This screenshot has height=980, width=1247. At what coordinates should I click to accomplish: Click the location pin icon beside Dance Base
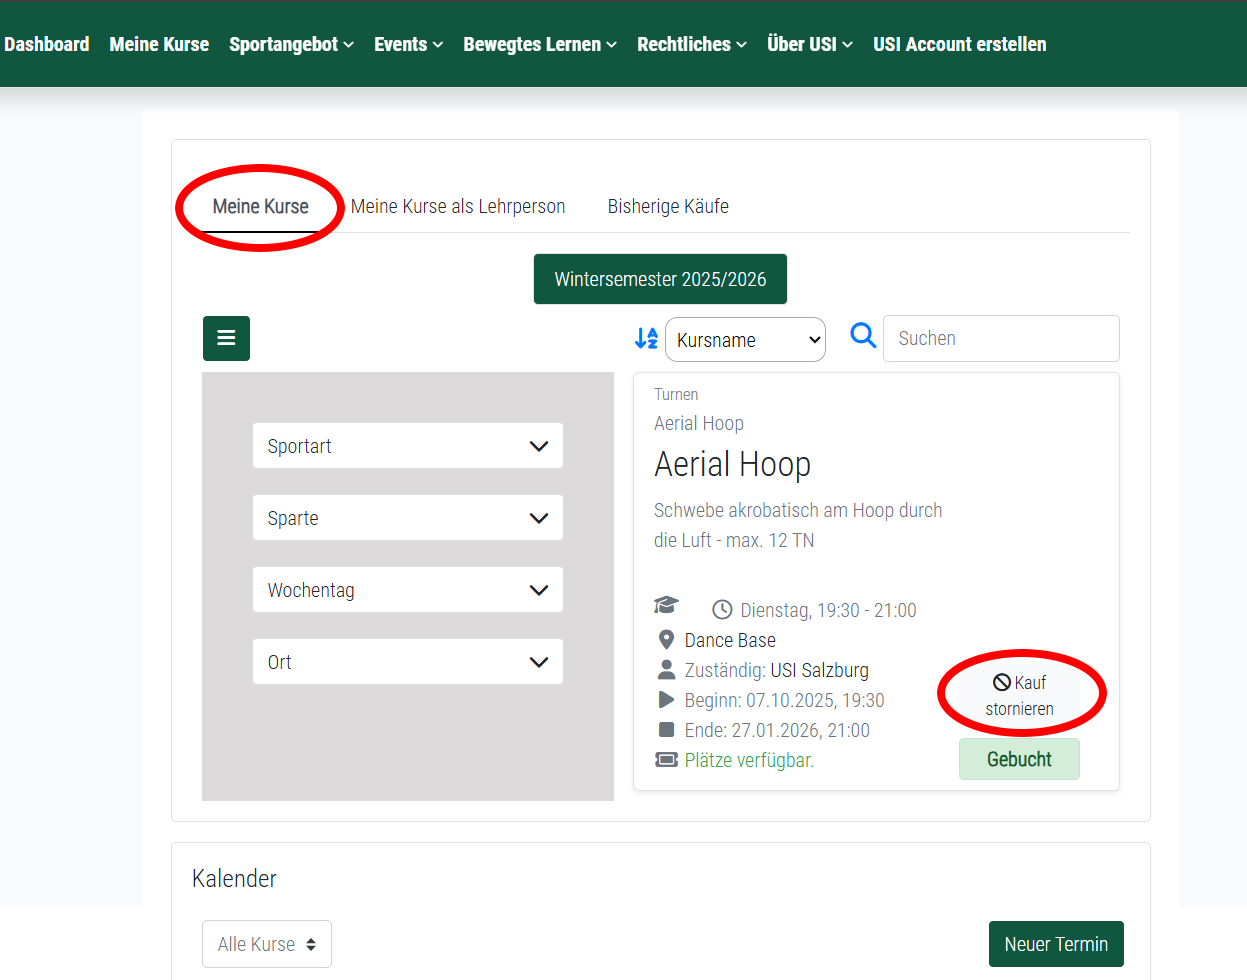pyautogui.click(x=665, y=640)
